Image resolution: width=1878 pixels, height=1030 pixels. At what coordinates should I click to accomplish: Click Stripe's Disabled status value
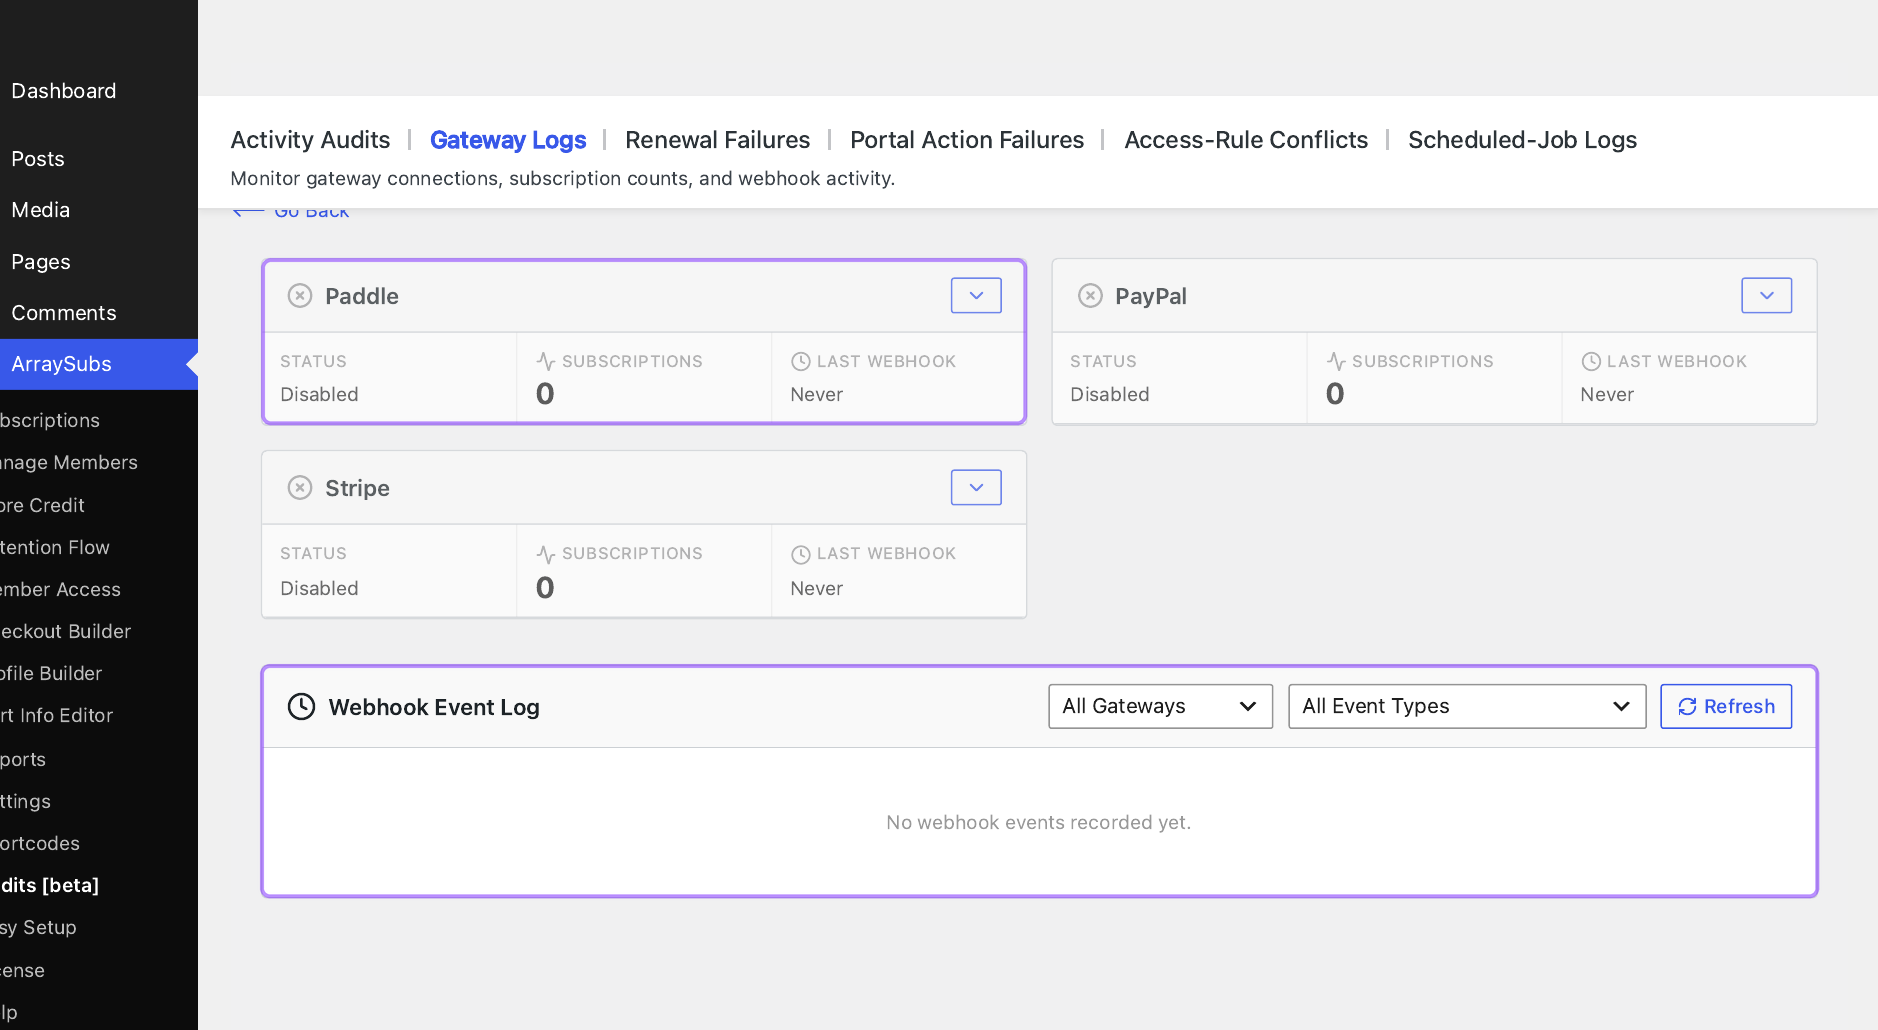(319, 588)
